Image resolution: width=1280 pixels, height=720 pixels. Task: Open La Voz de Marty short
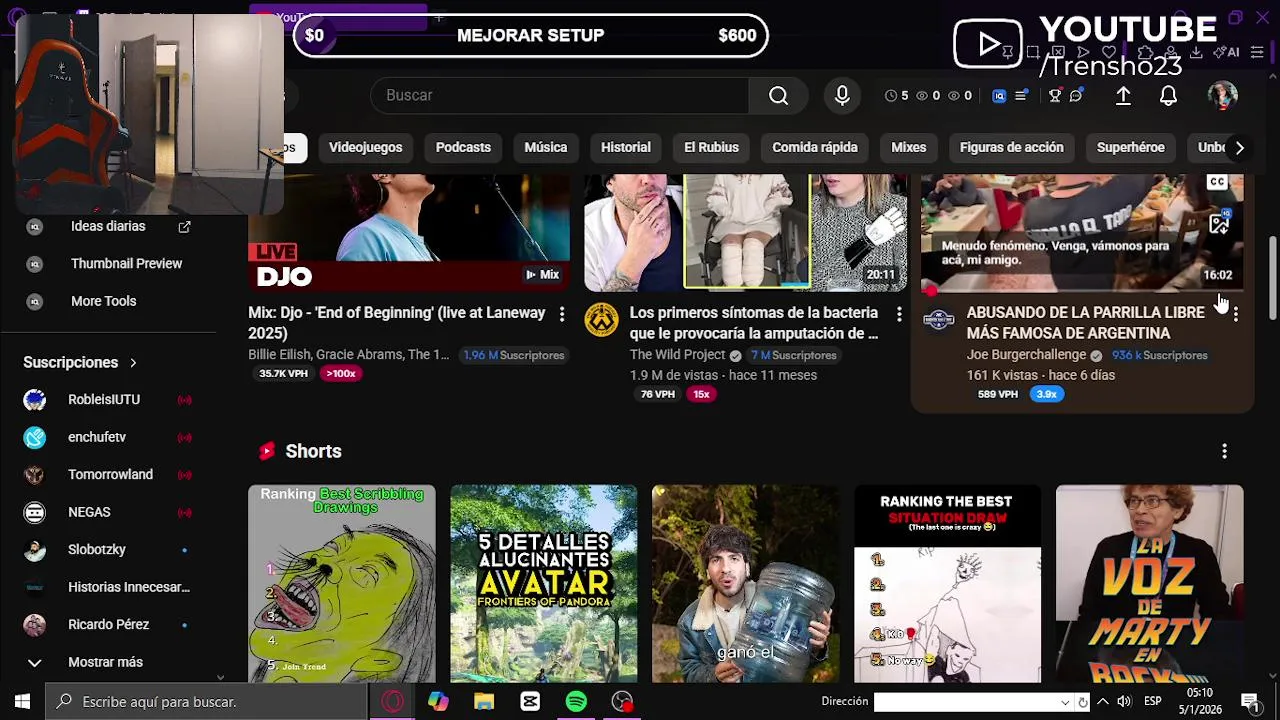pyautogui.click(x=1150, y=584)
